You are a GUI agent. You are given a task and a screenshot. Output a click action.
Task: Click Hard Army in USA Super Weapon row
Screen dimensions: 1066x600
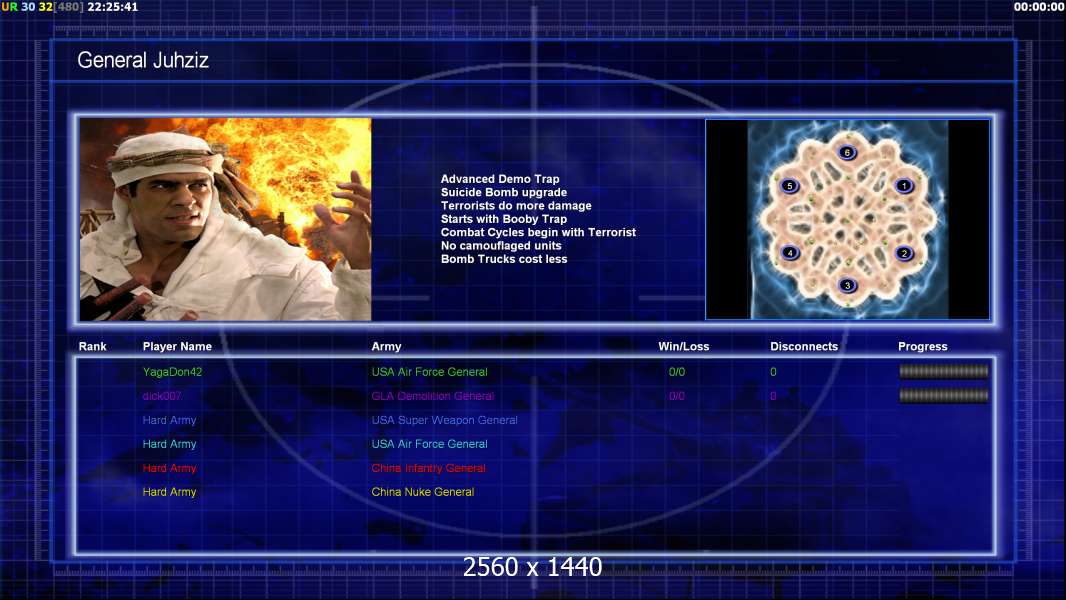169,420
